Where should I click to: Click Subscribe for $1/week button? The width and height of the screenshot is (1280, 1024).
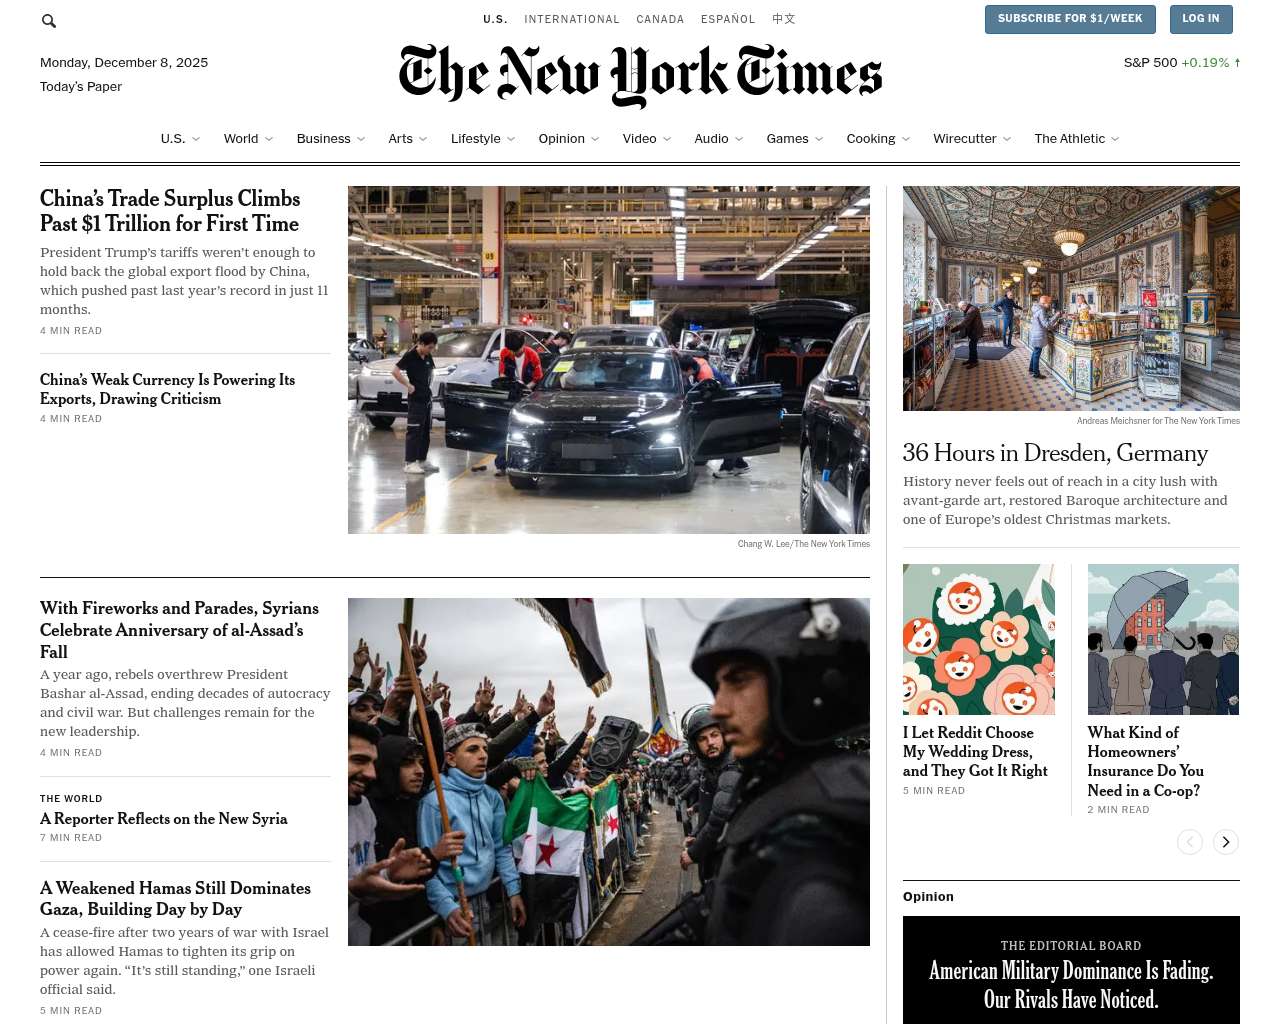click(x=1070, y=19)
